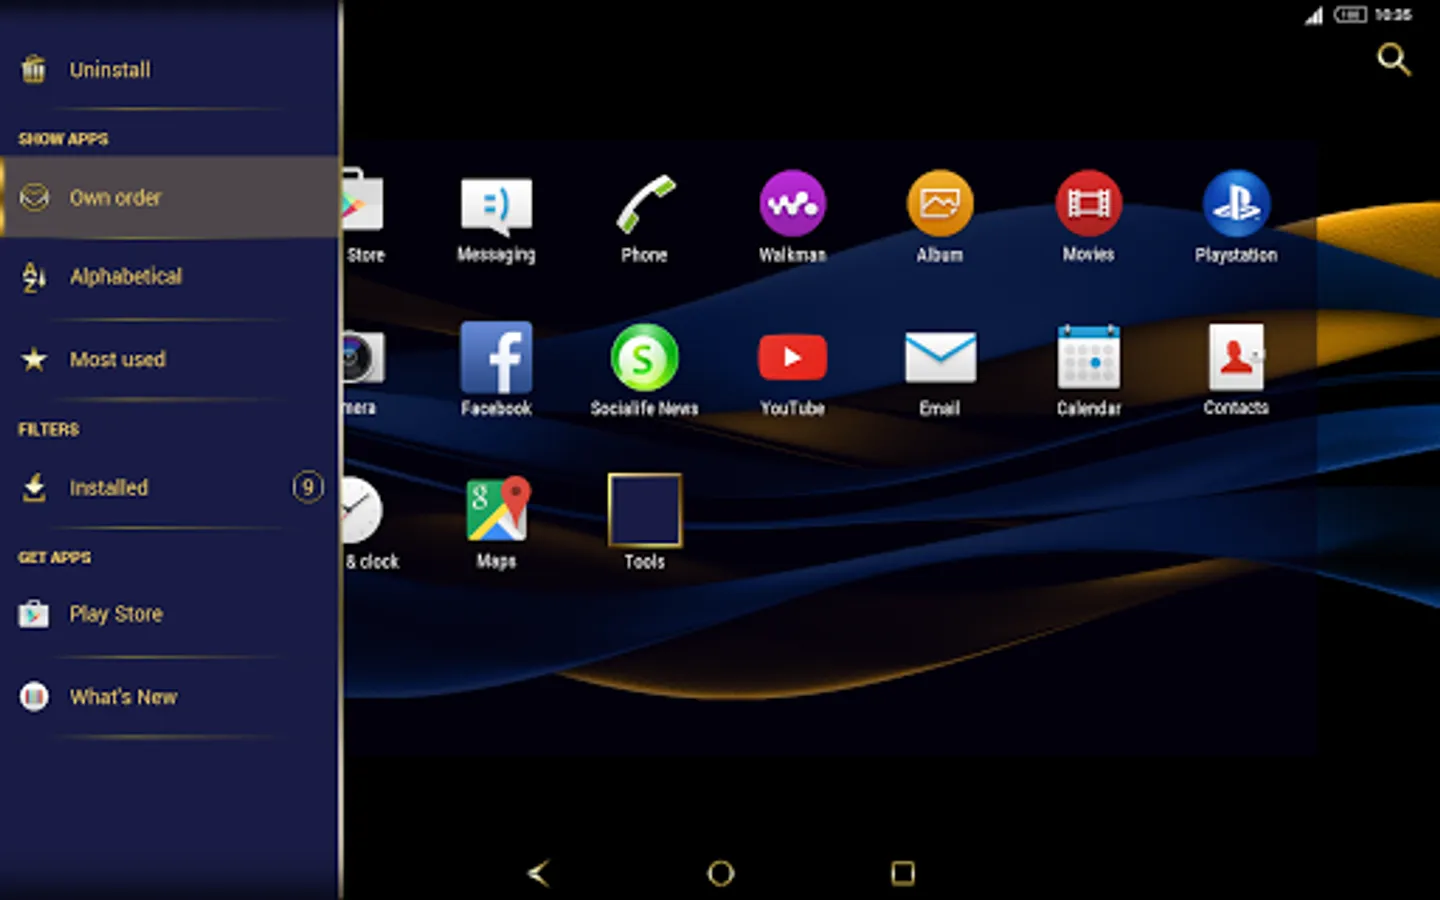Screen dimensions: 1440x900
Task: Show Most used apps
Action: tap(168, 359)
